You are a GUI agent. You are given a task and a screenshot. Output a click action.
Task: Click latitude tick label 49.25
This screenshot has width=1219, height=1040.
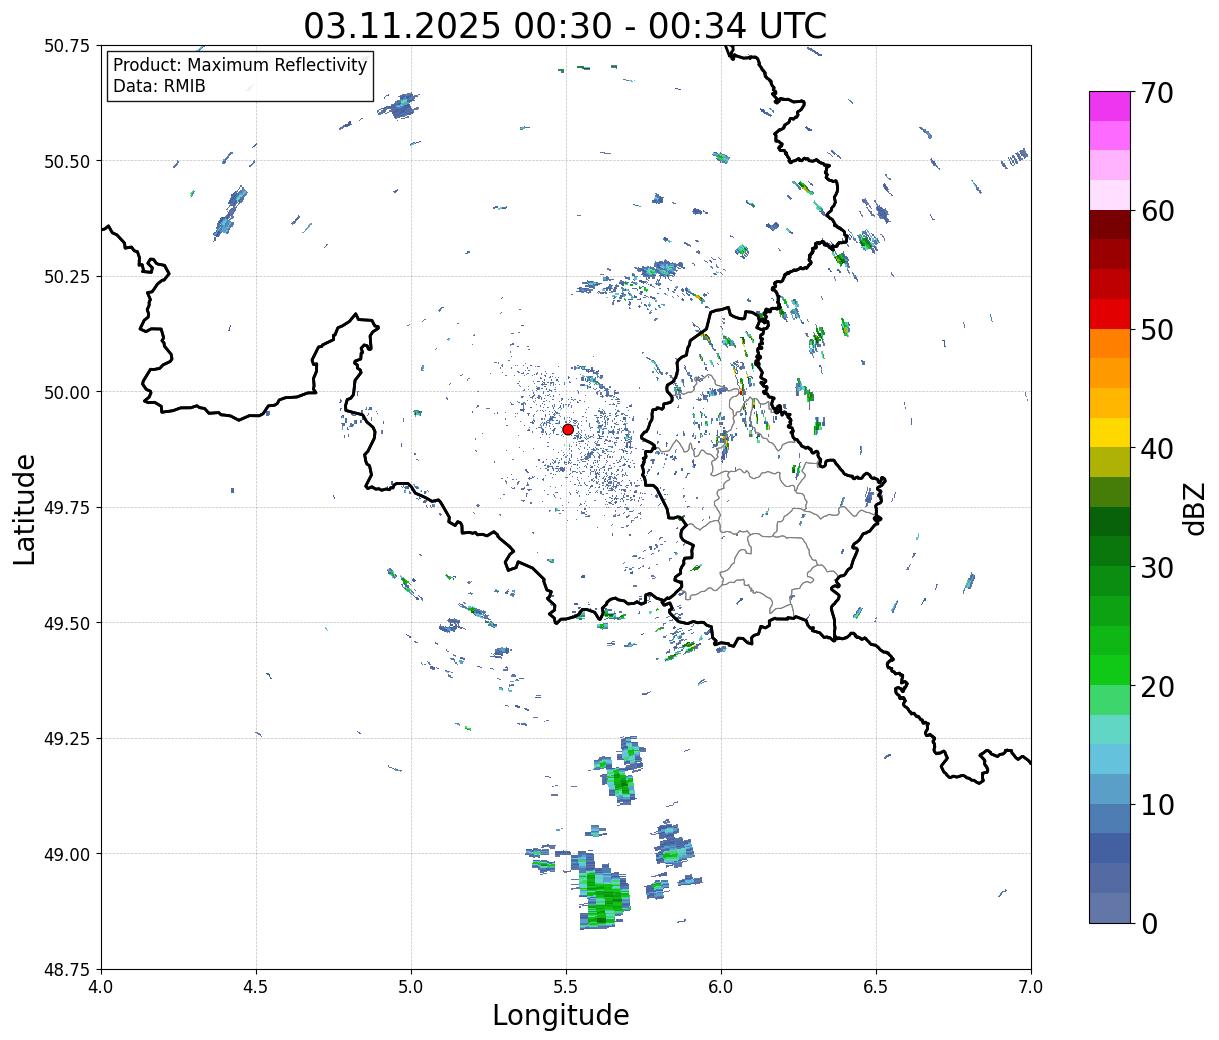click(x=67, y=739)
